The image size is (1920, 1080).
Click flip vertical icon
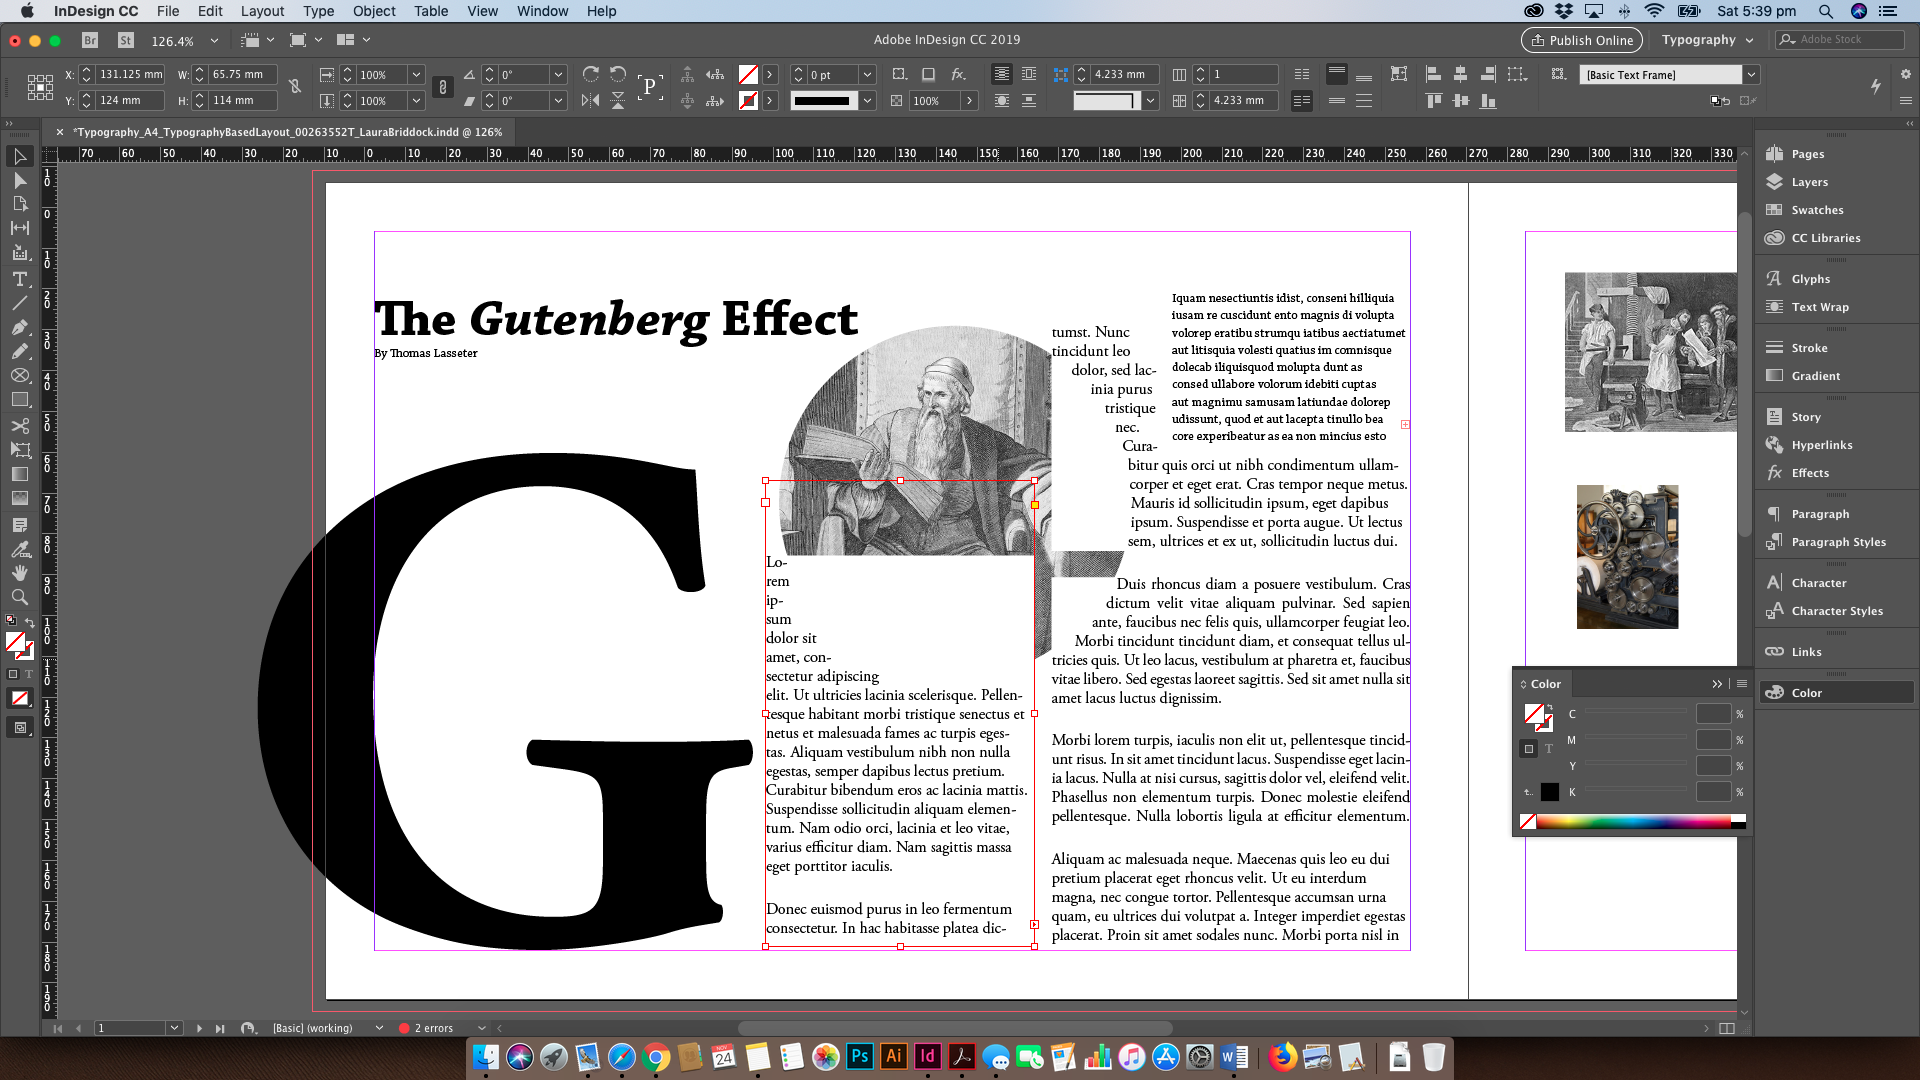[x=618, y=101]
